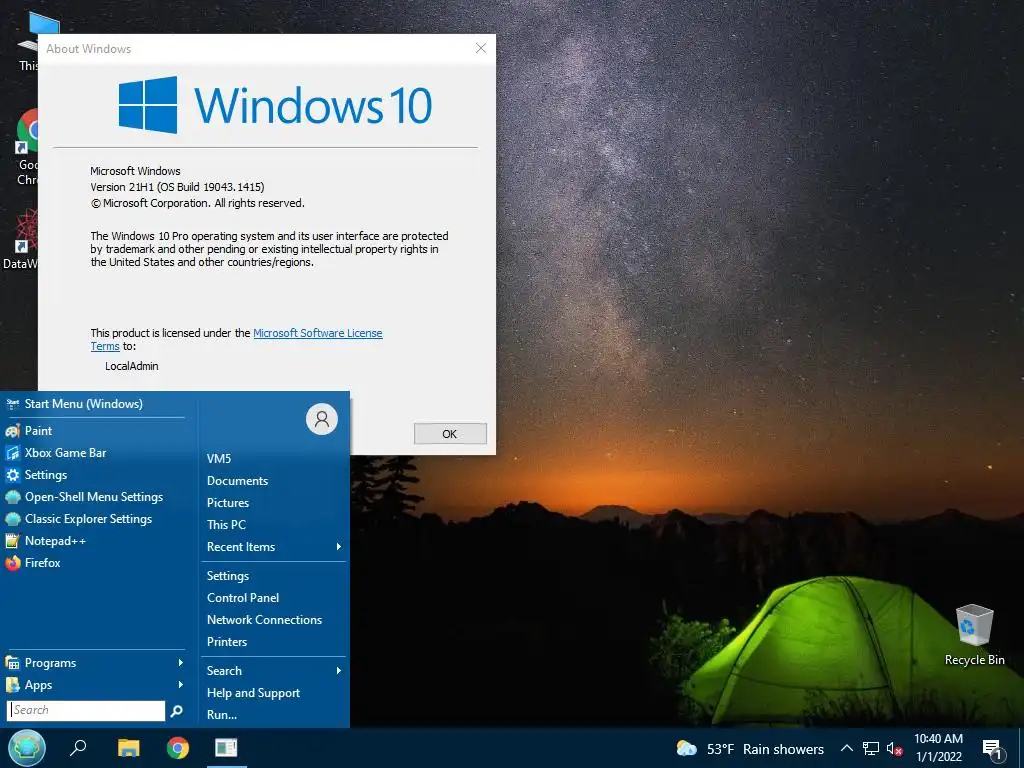
Task: Click the Settings gear icon in left column
Action: (x=12, y=475)
